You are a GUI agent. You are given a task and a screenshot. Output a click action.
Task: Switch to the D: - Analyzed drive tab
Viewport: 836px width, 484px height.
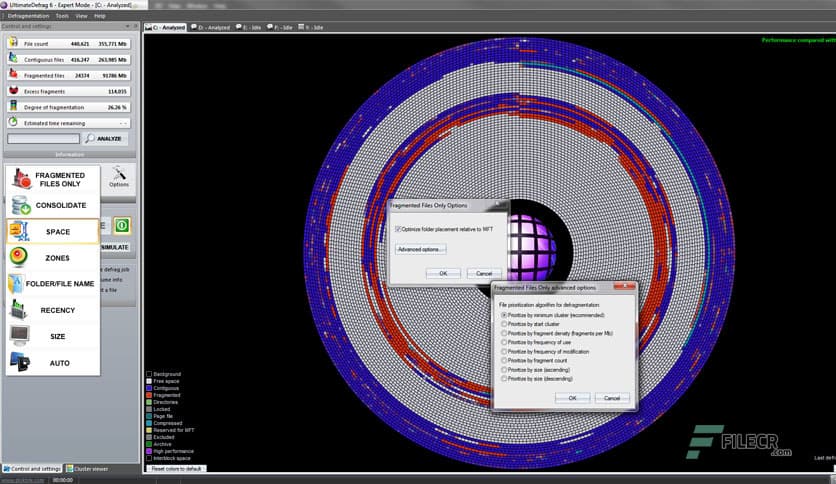click(x=211, y=27)
